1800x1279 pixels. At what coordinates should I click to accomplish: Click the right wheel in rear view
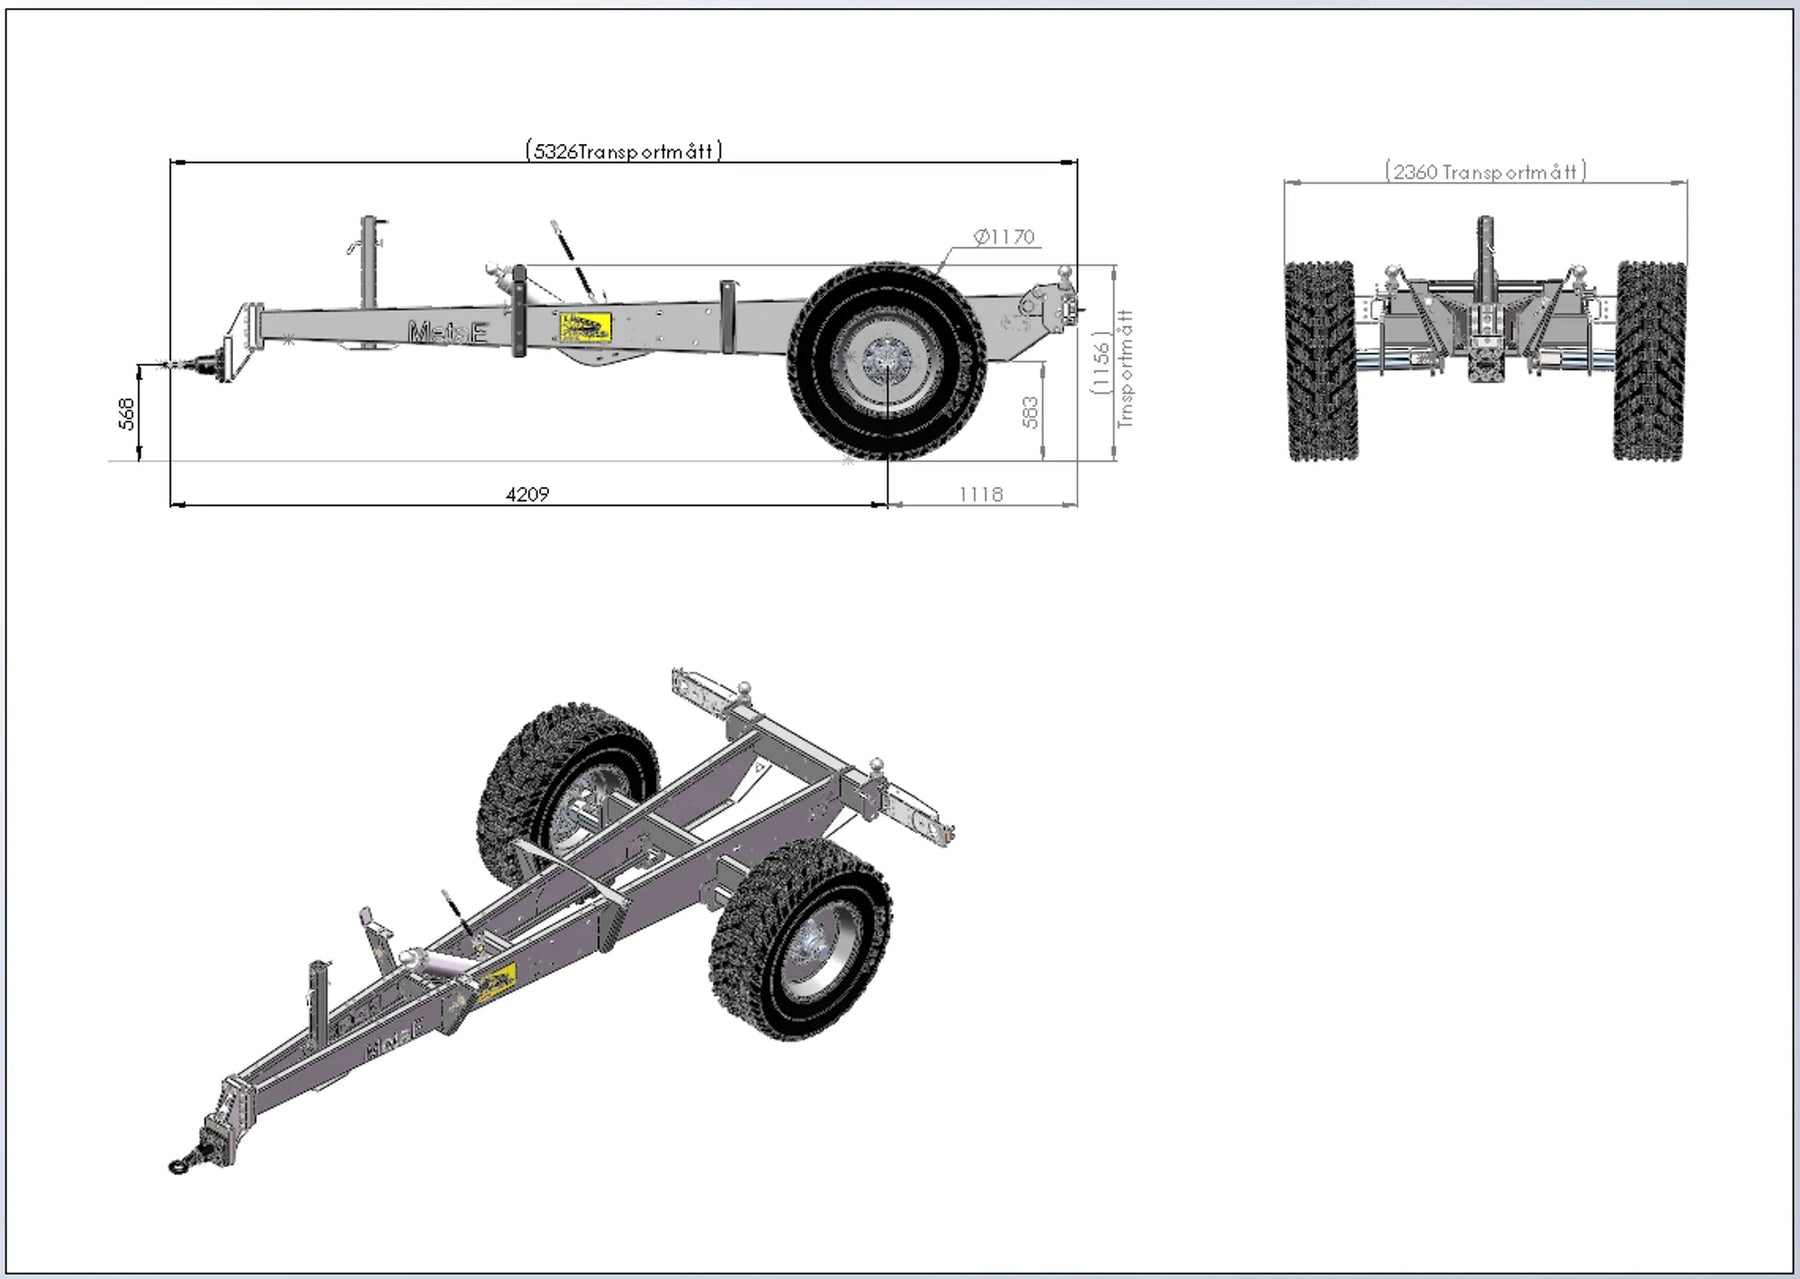(1650, 360)
